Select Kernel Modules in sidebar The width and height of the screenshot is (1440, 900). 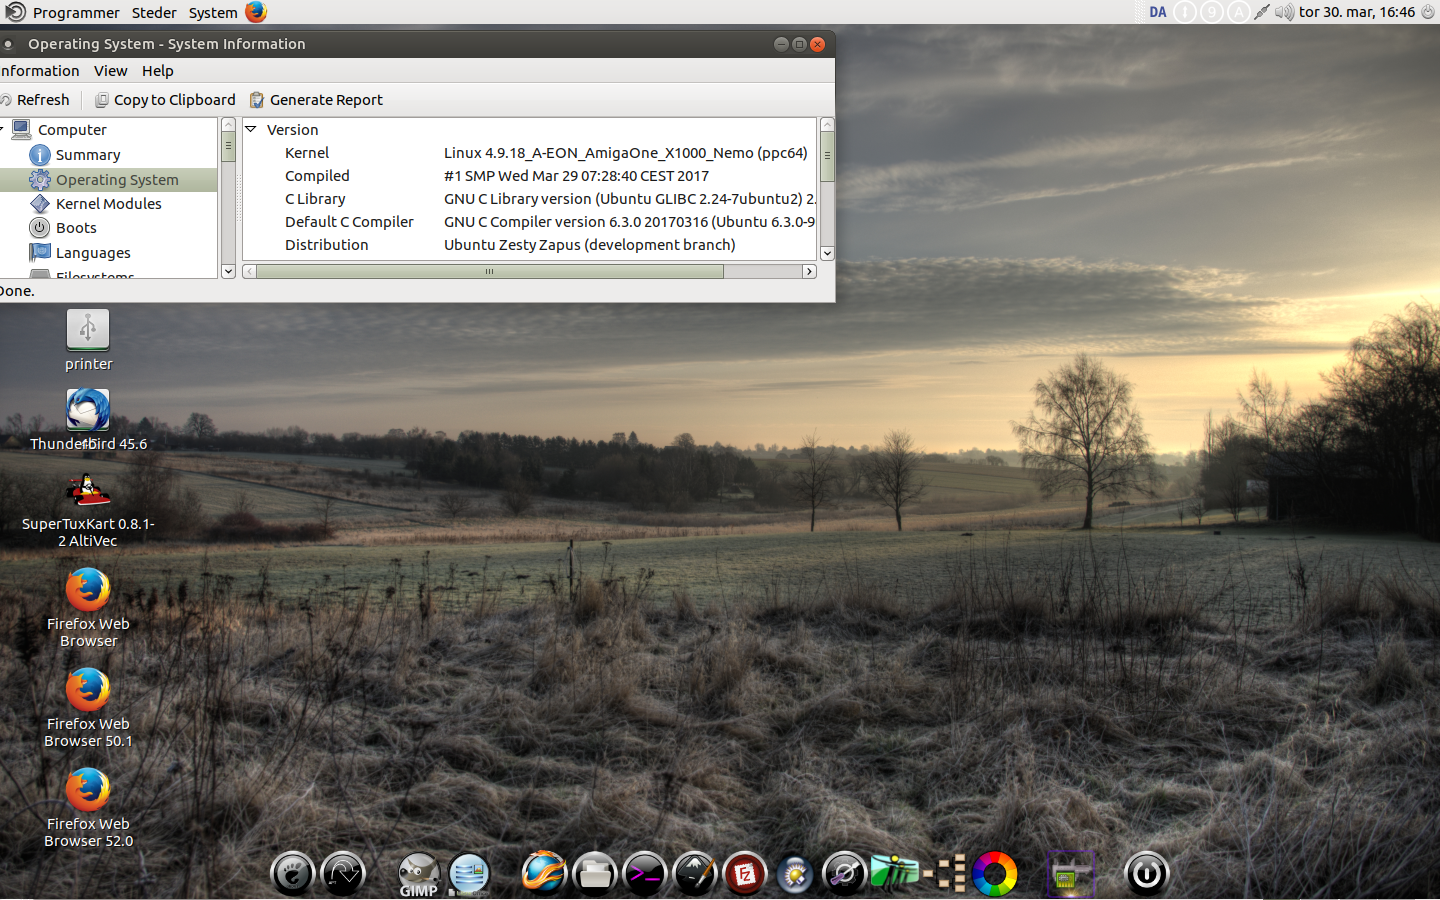click(x=108, y=204)
